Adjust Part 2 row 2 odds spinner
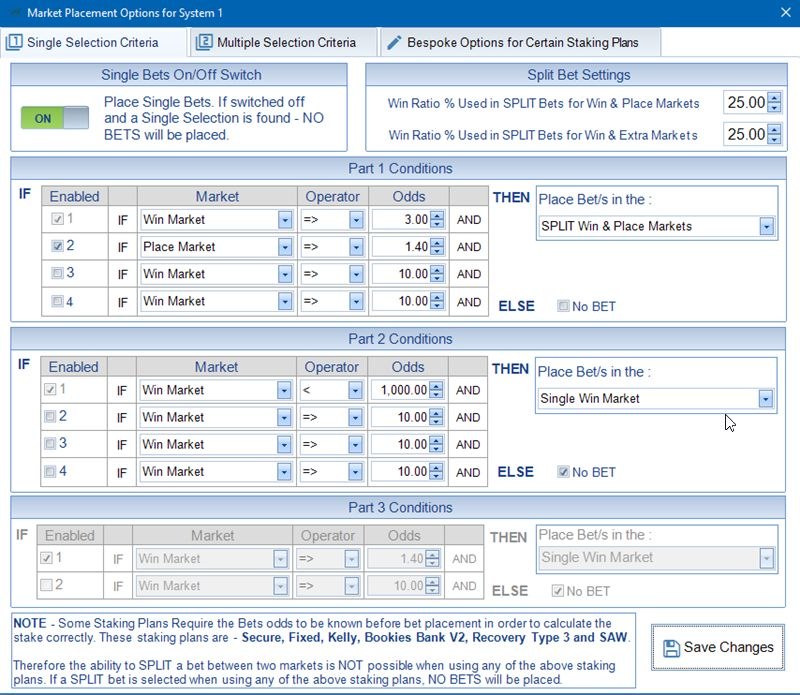Viewport: 800px width, 695px height. coord(436,417)
